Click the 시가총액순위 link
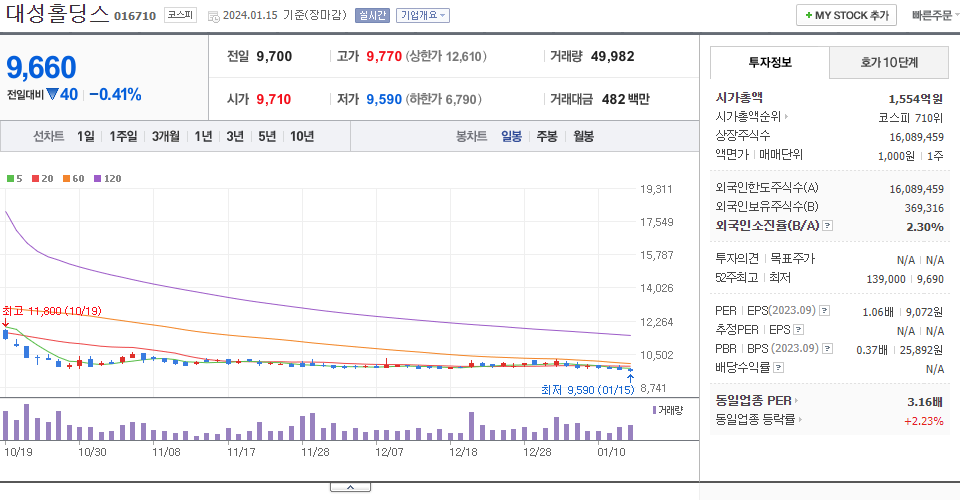Screen dimensions: 960x500 tap(748, 116)
